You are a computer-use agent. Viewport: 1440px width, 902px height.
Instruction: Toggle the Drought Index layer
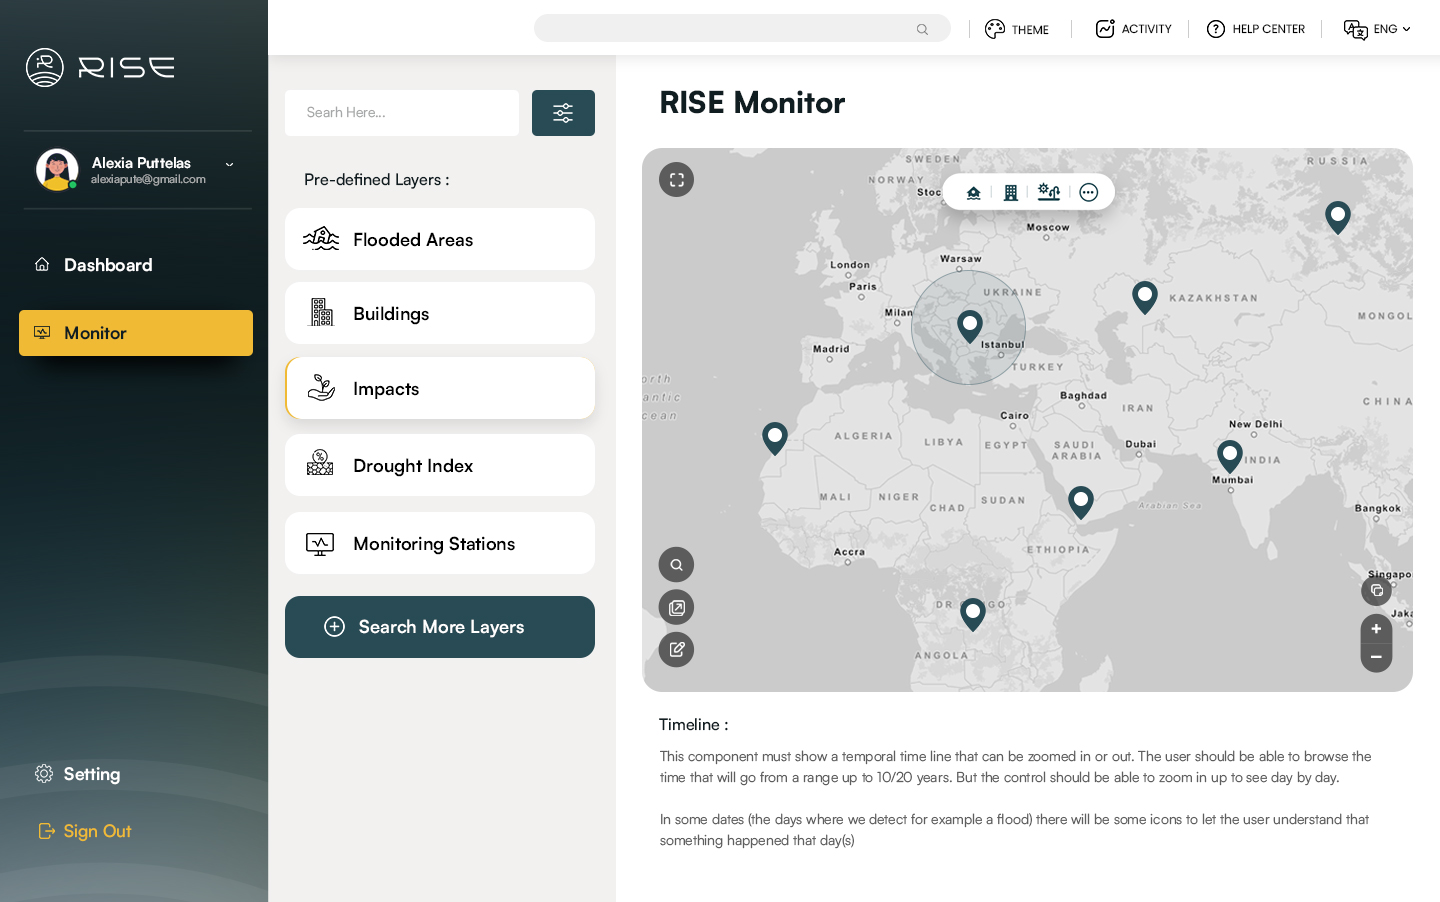(x=440, y=465)
